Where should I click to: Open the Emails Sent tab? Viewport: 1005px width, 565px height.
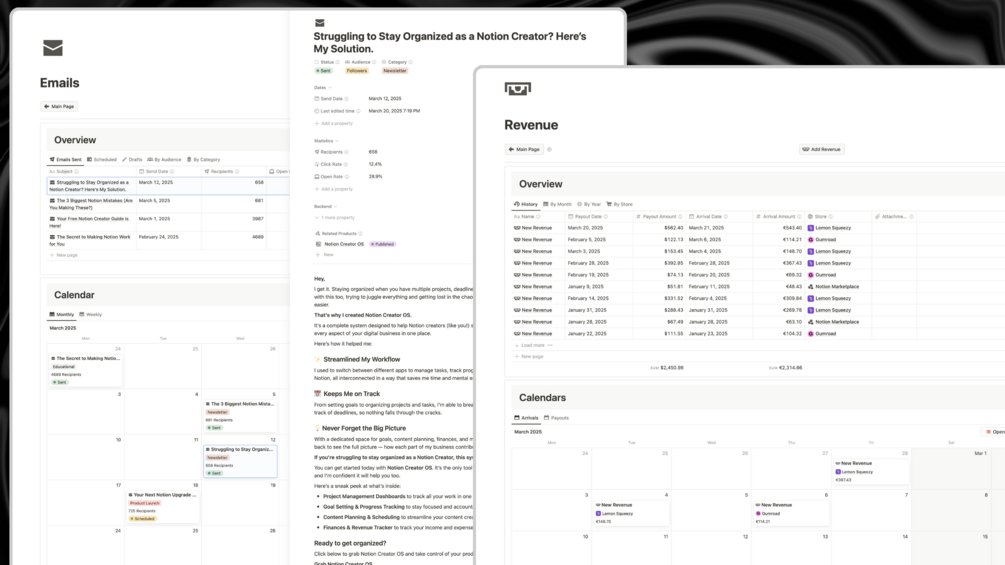[65, 160]
